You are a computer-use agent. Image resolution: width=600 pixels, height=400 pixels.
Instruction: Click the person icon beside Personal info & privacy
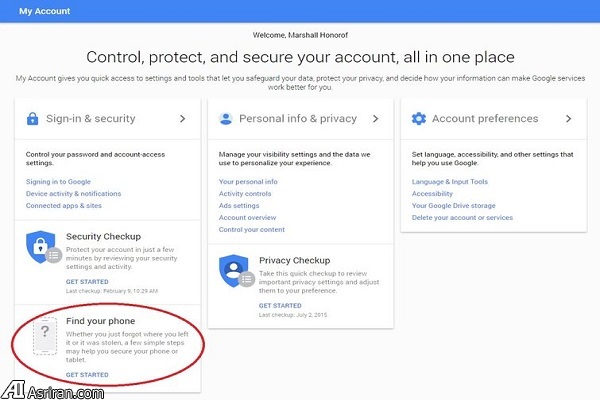point(226,119)
